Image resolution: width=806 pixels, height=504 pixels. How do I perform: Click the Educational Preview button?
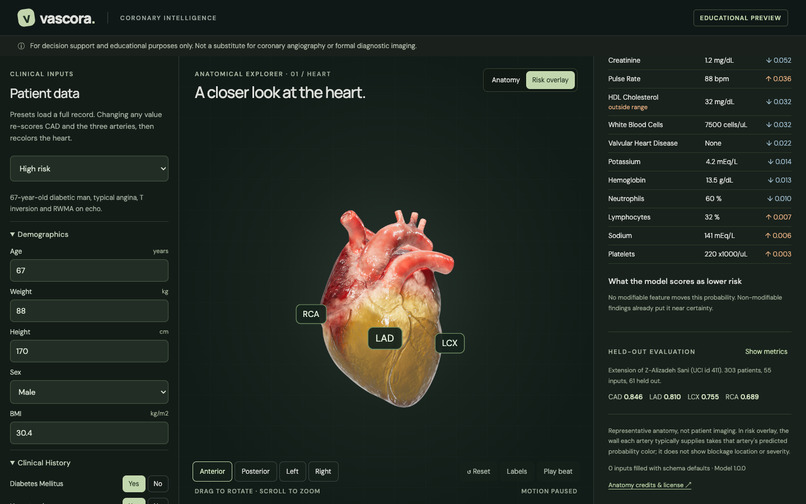[x=740, y=17]
